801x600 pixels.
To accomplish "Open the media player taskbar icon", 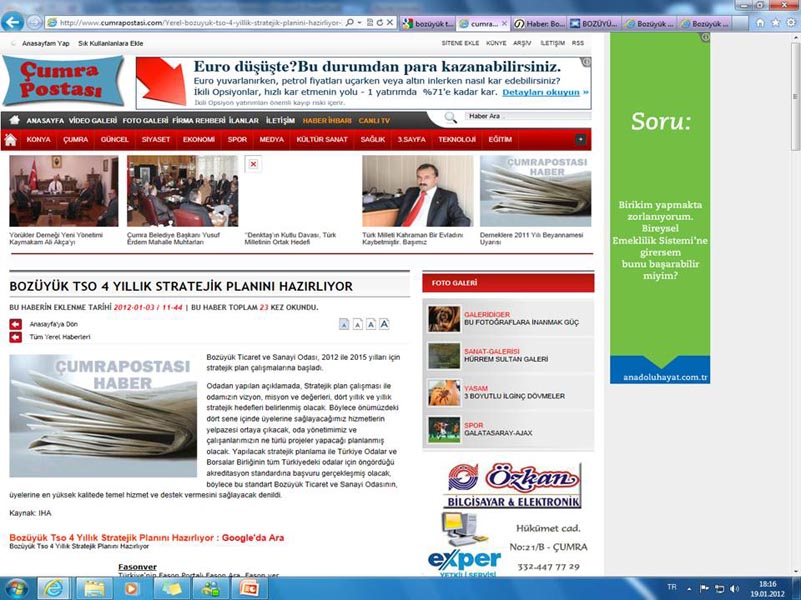I will coord(131,589).
